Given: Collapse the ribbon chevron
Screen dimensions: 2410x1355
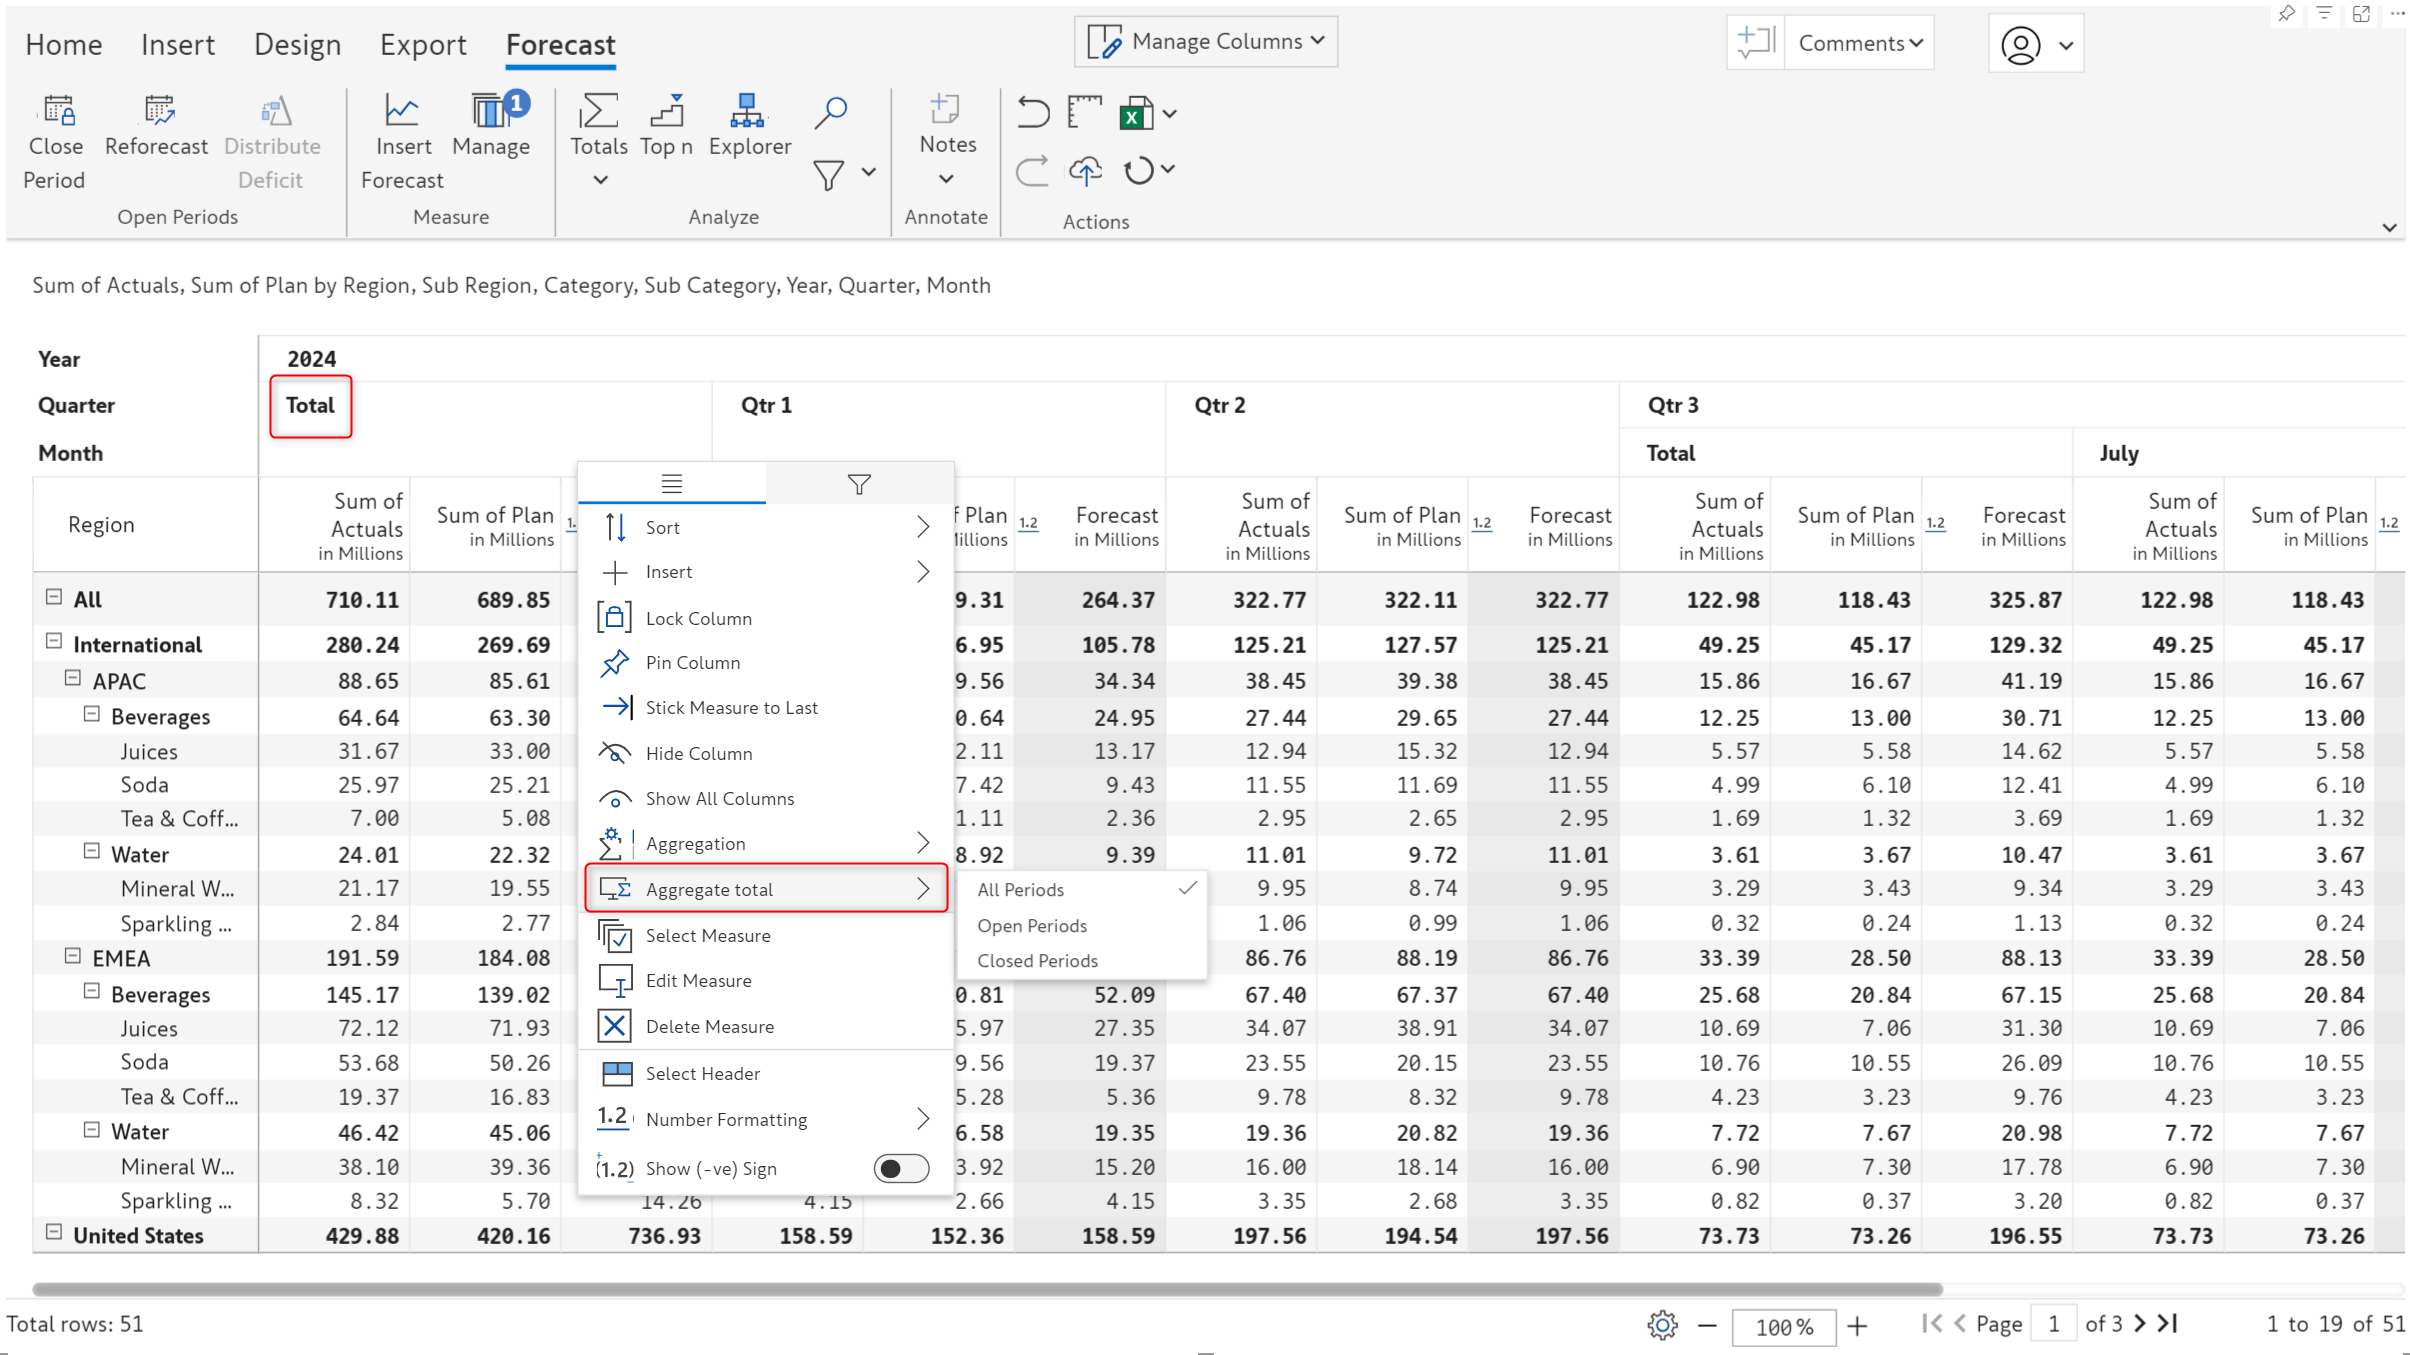Looking at the screenshot, I should coord(2389,227).
